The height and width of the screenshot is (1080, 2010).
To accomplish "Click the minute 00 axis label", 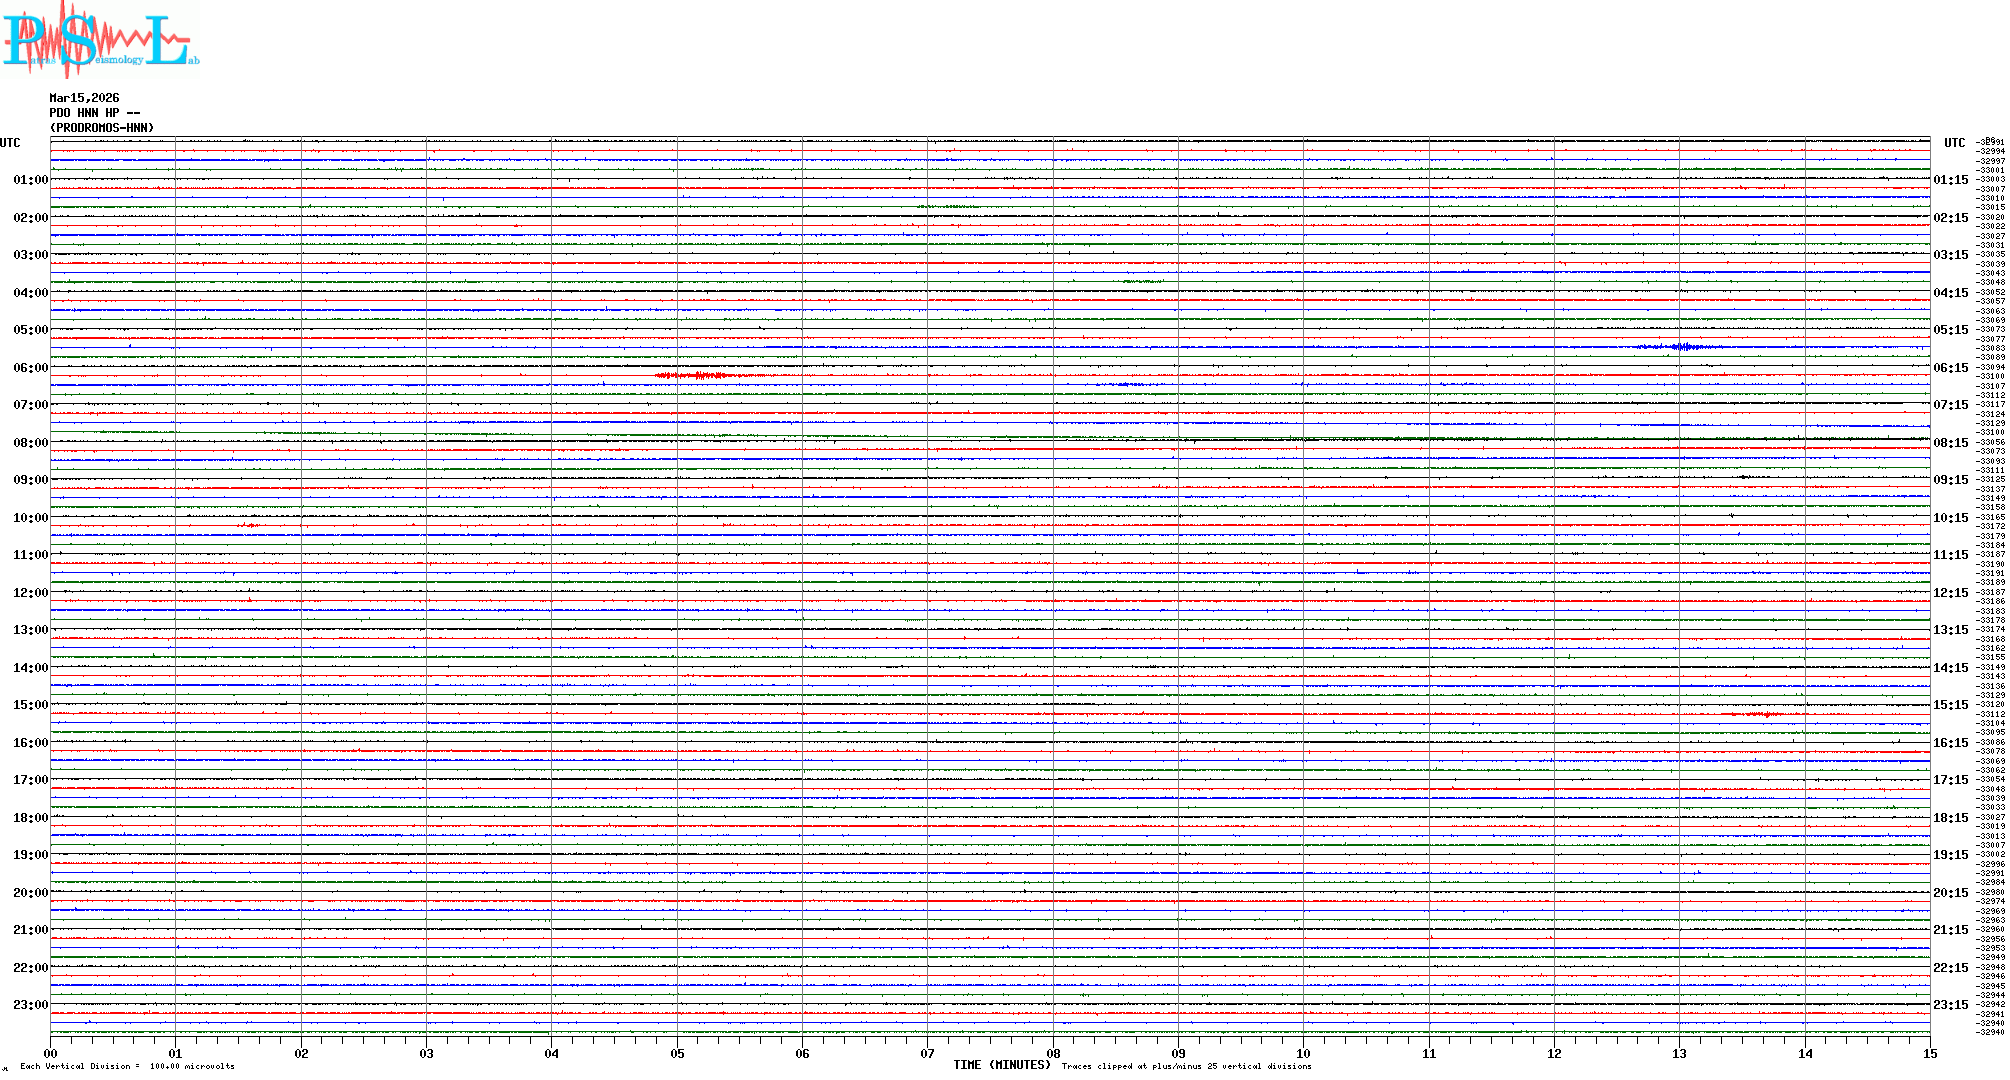I will click(51, 1053).
